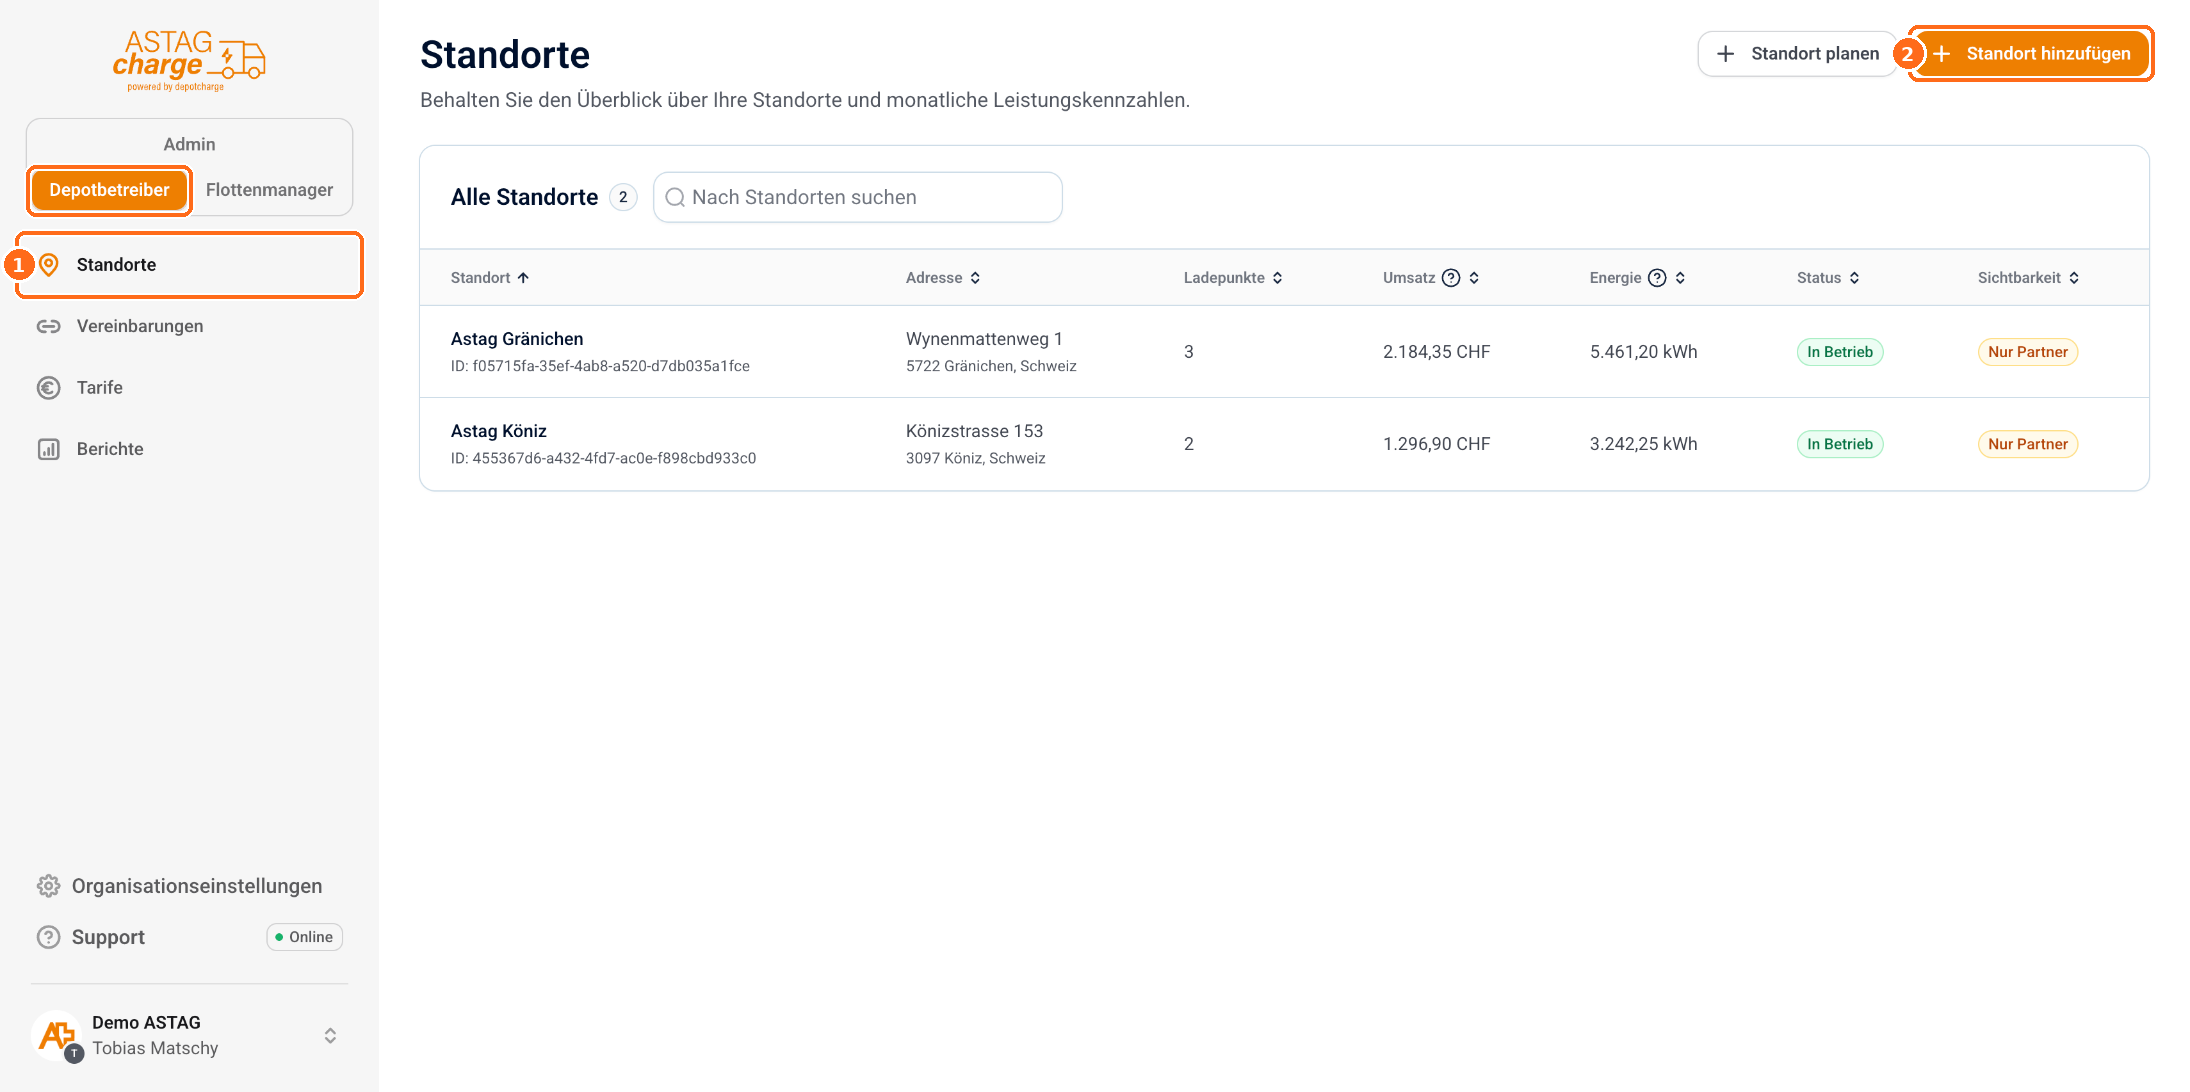
Task: Click the Online support status badge
Action: coord(305,937)
